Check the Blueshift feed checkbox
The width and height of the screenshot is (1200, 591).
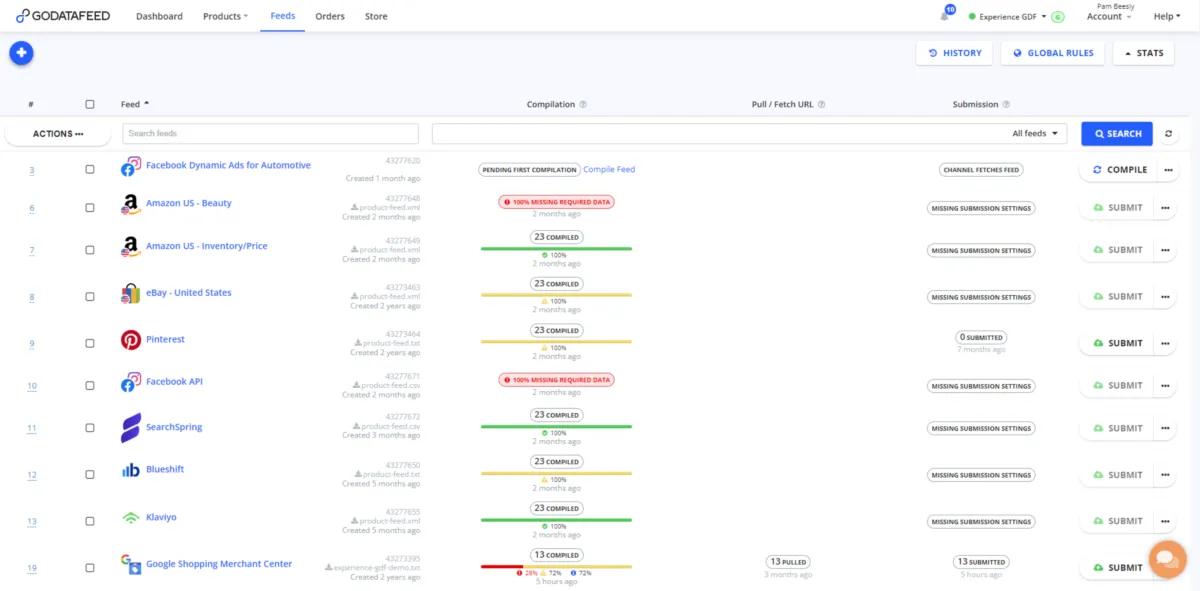(90, 475)
